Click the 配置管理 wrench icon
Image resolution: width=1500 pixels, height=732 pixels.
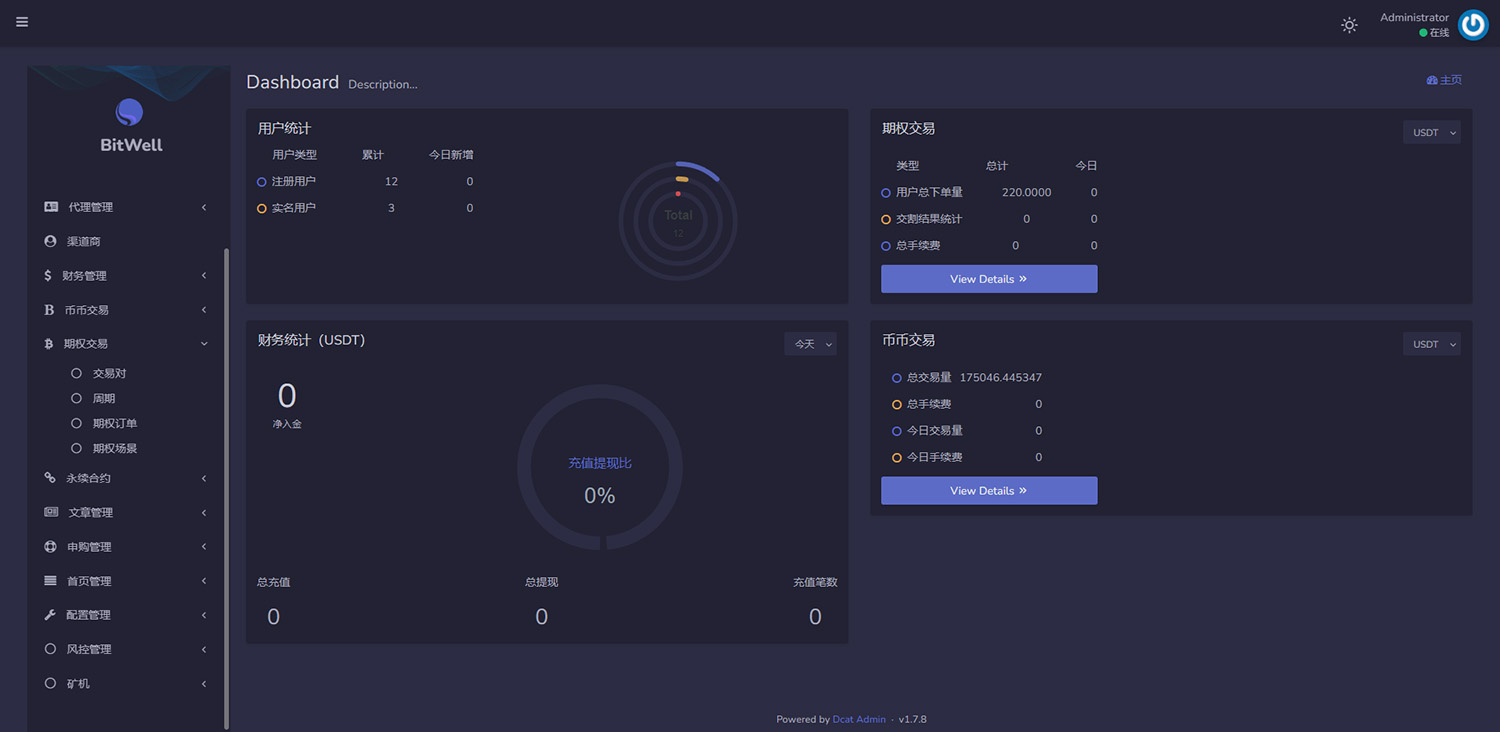(x=50, y=615)
